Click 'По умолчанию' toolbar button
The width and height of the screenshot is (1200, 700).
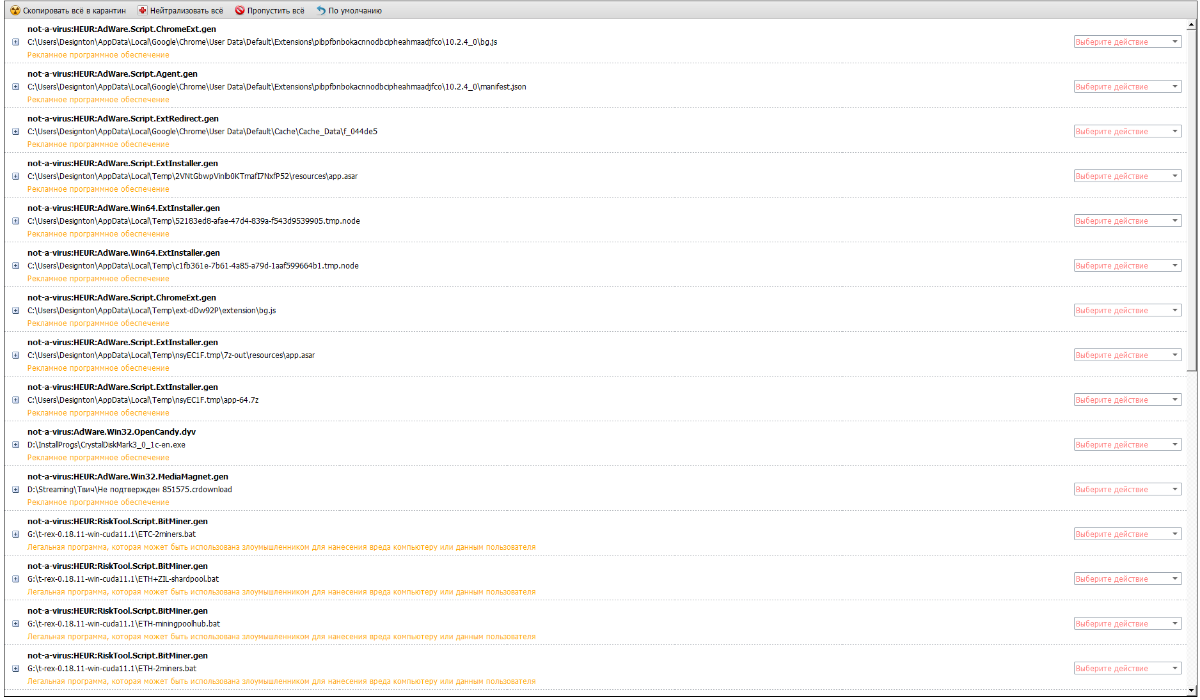click(x=349, y=10)
